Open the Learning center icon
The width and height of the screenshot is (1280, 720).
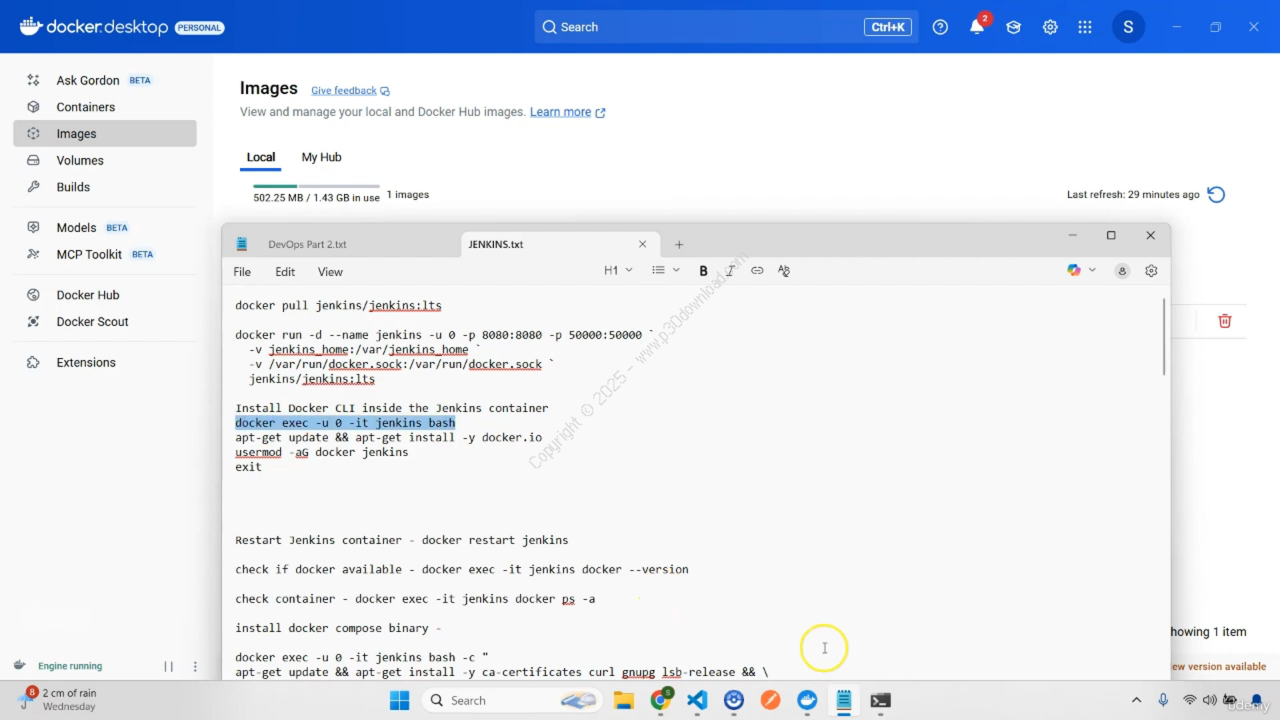[x=1013, y=27]
